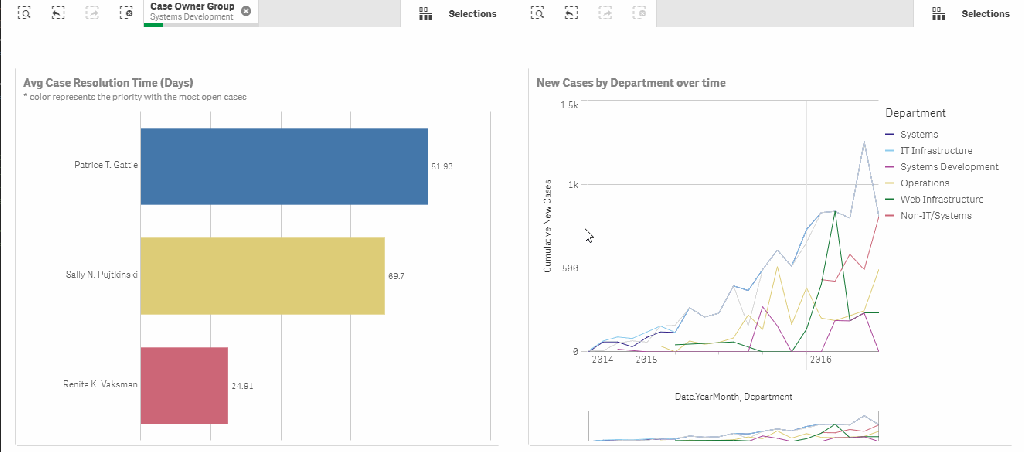Click the step back icon in the right toolbar
This screenshot has height=452, width=1024.
(571, 13)
